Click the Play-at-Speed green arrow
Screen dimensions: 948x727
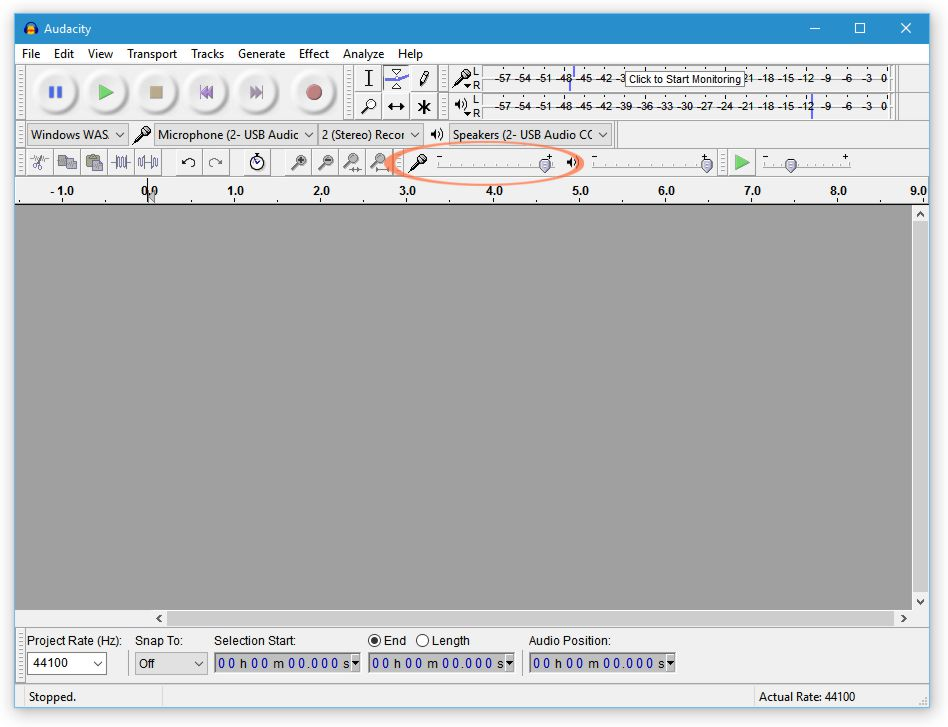tap(741, 162)
